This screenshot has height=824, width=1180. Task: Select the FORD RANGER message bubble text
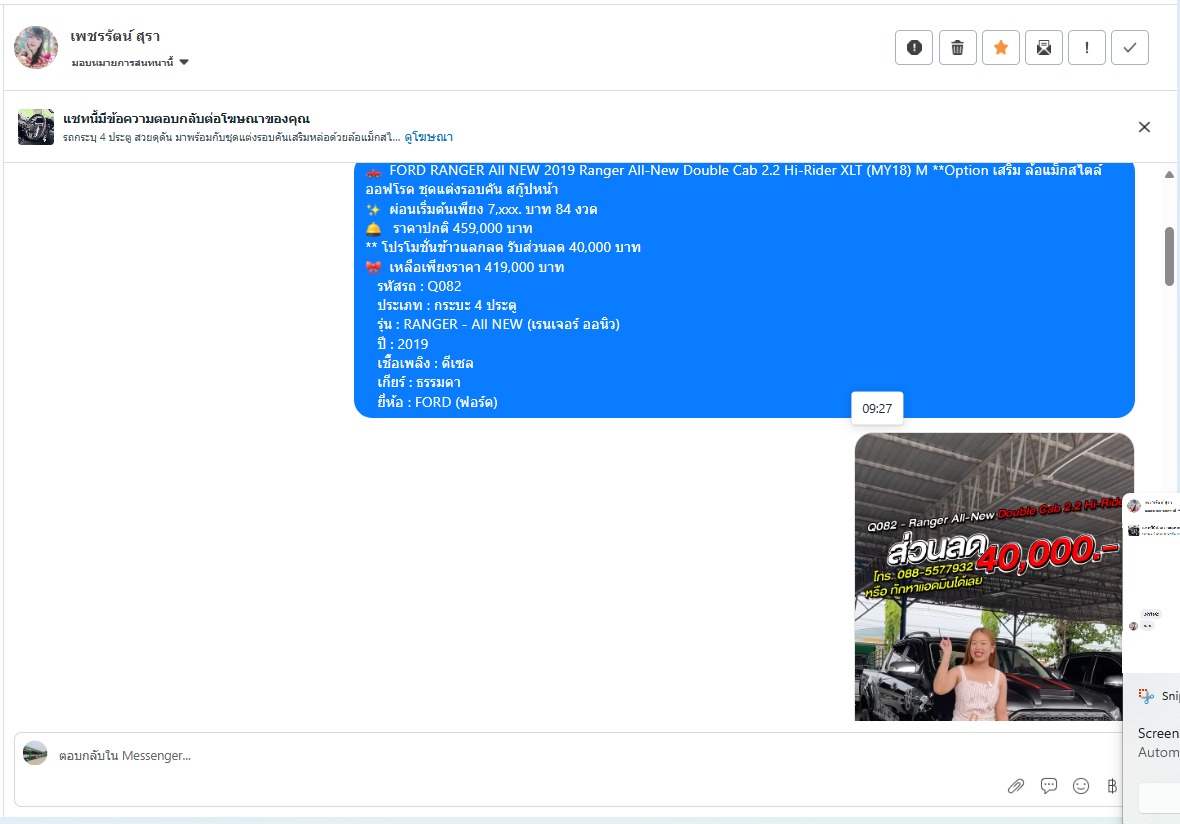point(744,290)
